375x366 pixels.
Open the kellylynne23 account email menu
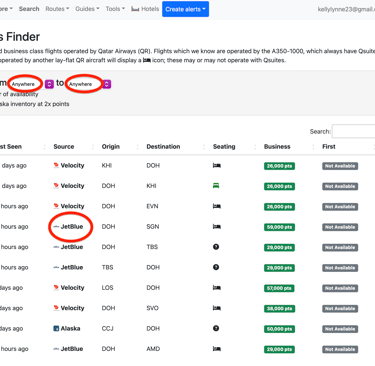point(346,9)
